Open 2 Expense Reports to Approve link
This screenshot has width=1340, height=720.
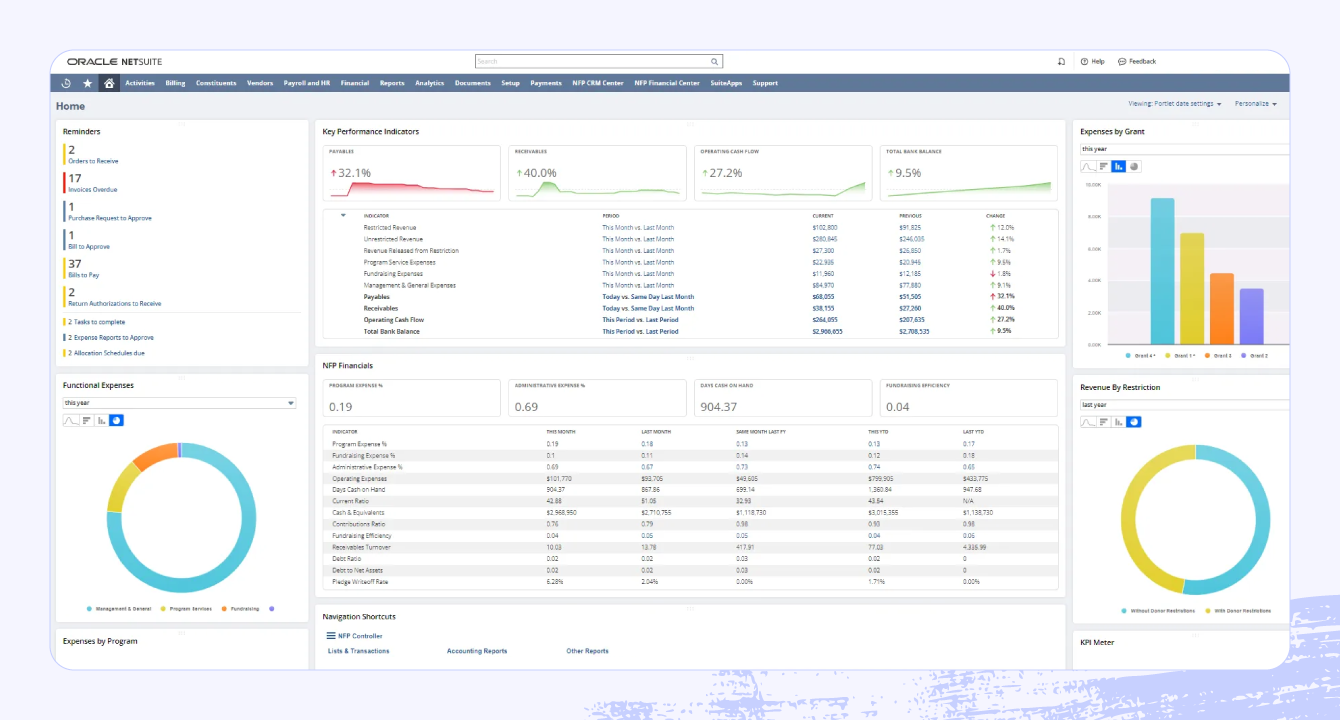click(111, 337)
